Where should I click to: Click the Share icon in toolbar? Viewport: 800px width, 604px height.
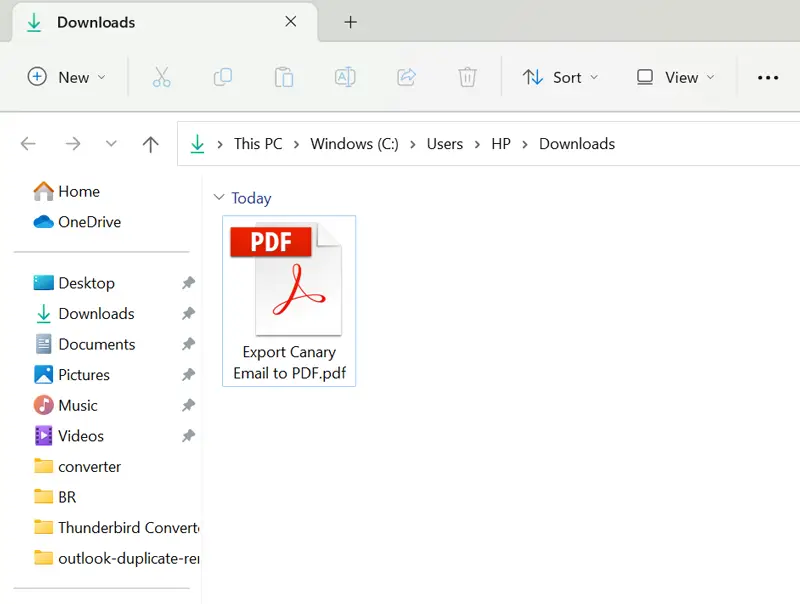click(406, 77)
